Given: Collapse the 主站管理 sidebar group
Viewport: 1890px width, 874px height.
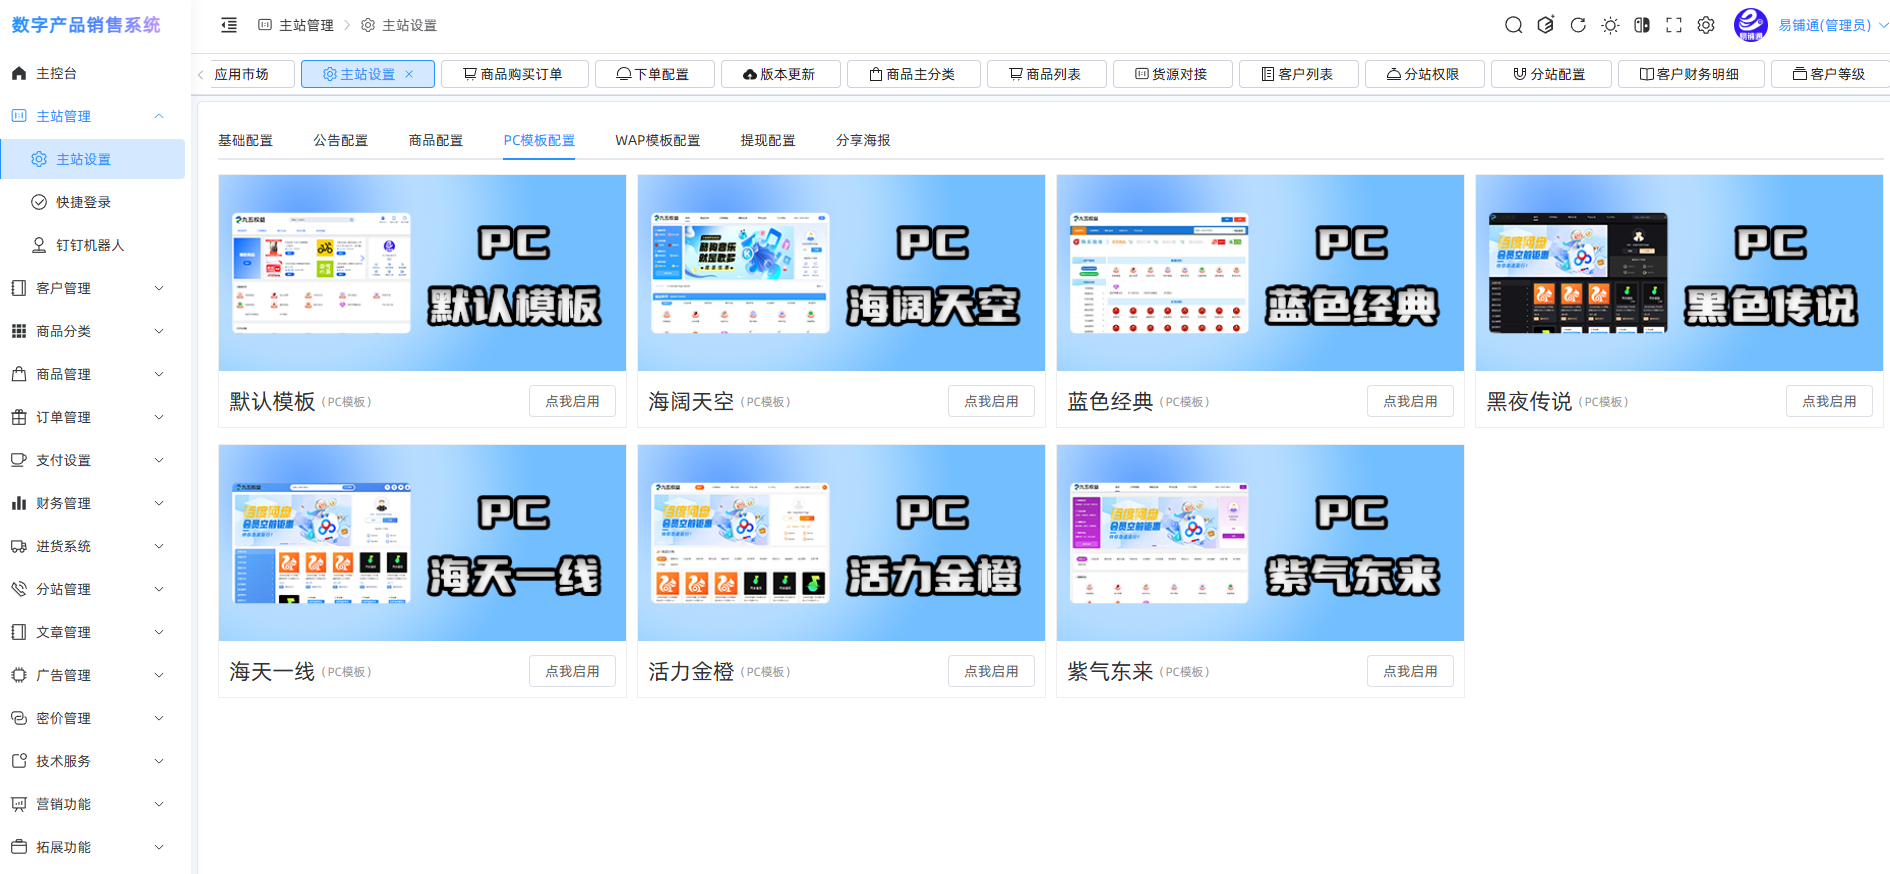Looking at the screenshot, I should [92, 116].
